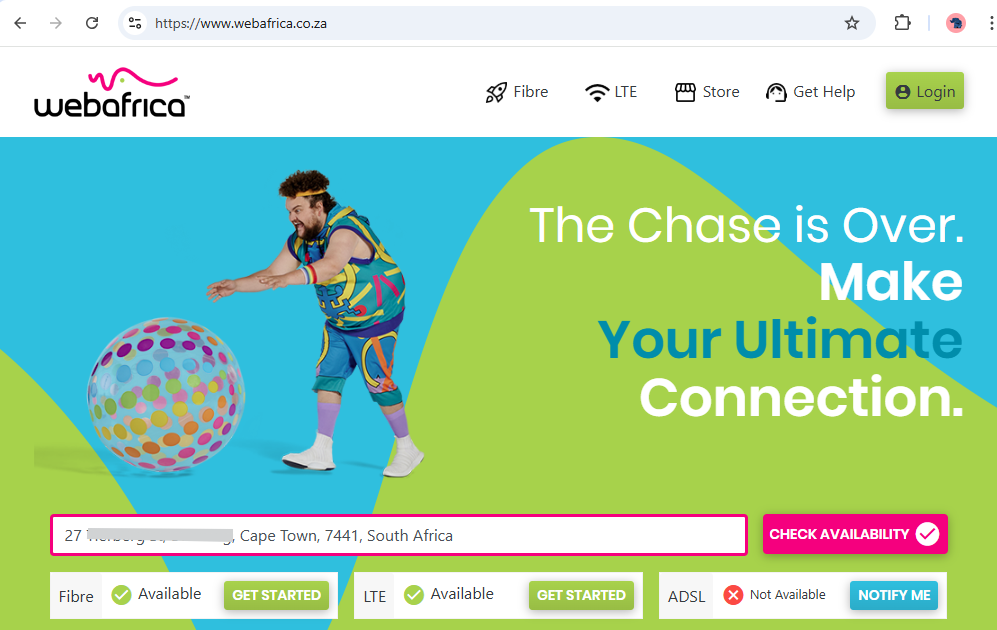
Task: Open the Fibre menu item
Action: click(x=516, y=92)
